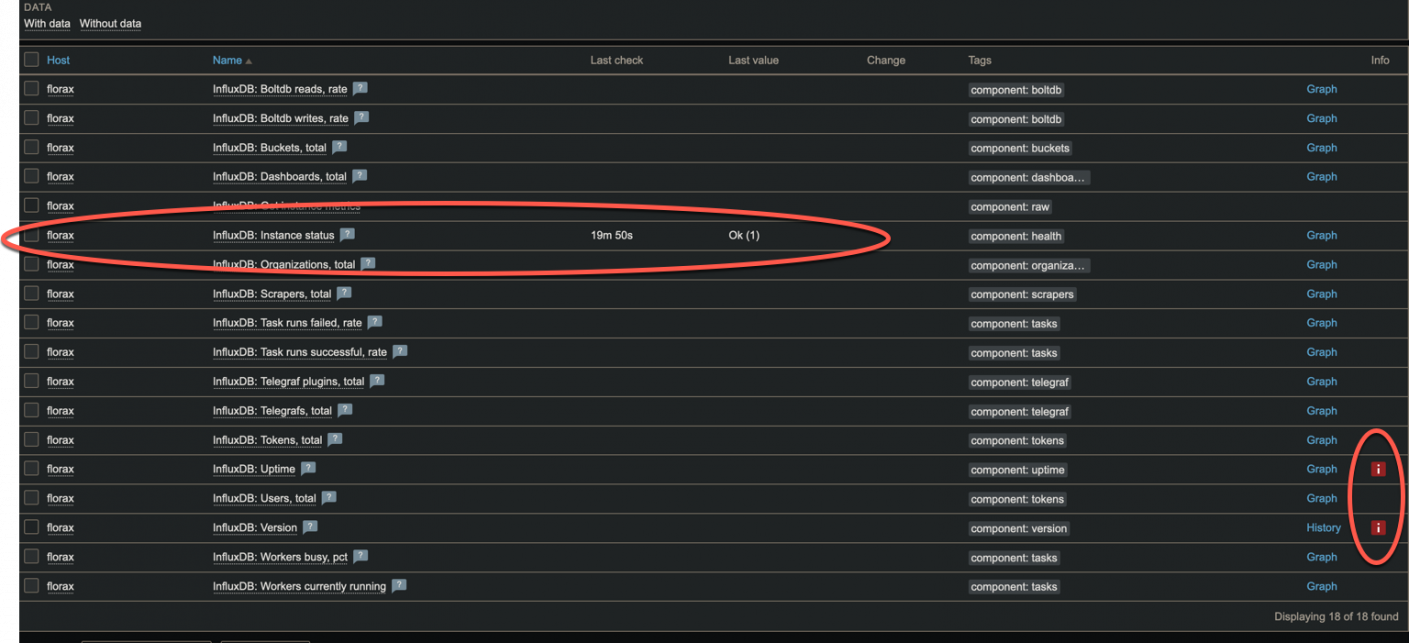Switch to the With data filter tab

click(47, 23)
